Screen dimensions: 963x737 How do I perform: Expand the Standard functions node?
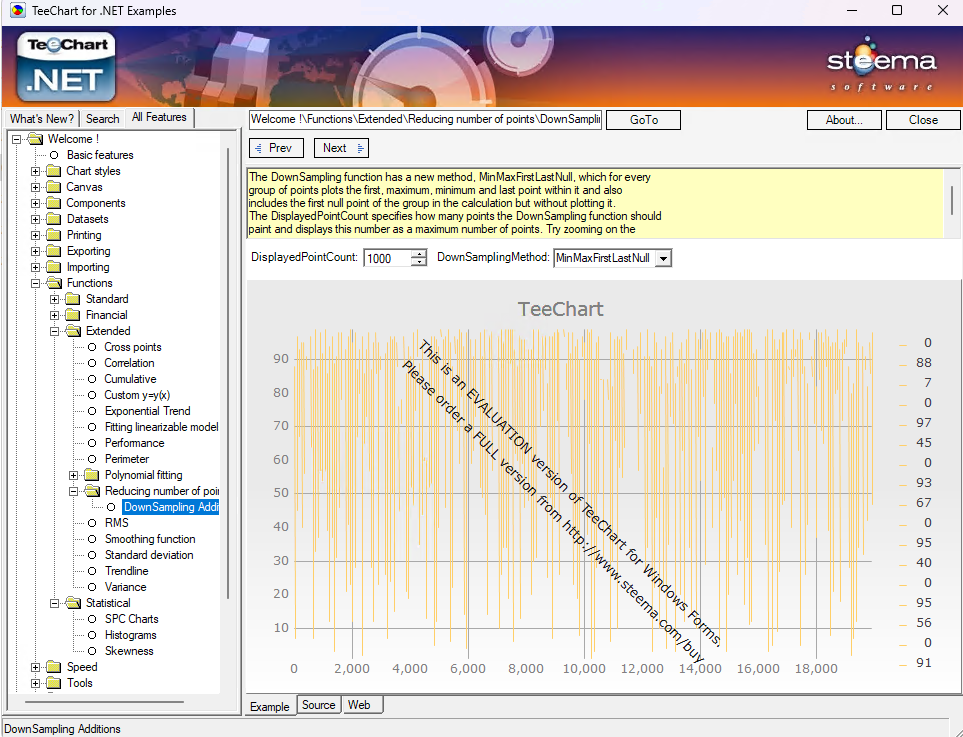55,299
